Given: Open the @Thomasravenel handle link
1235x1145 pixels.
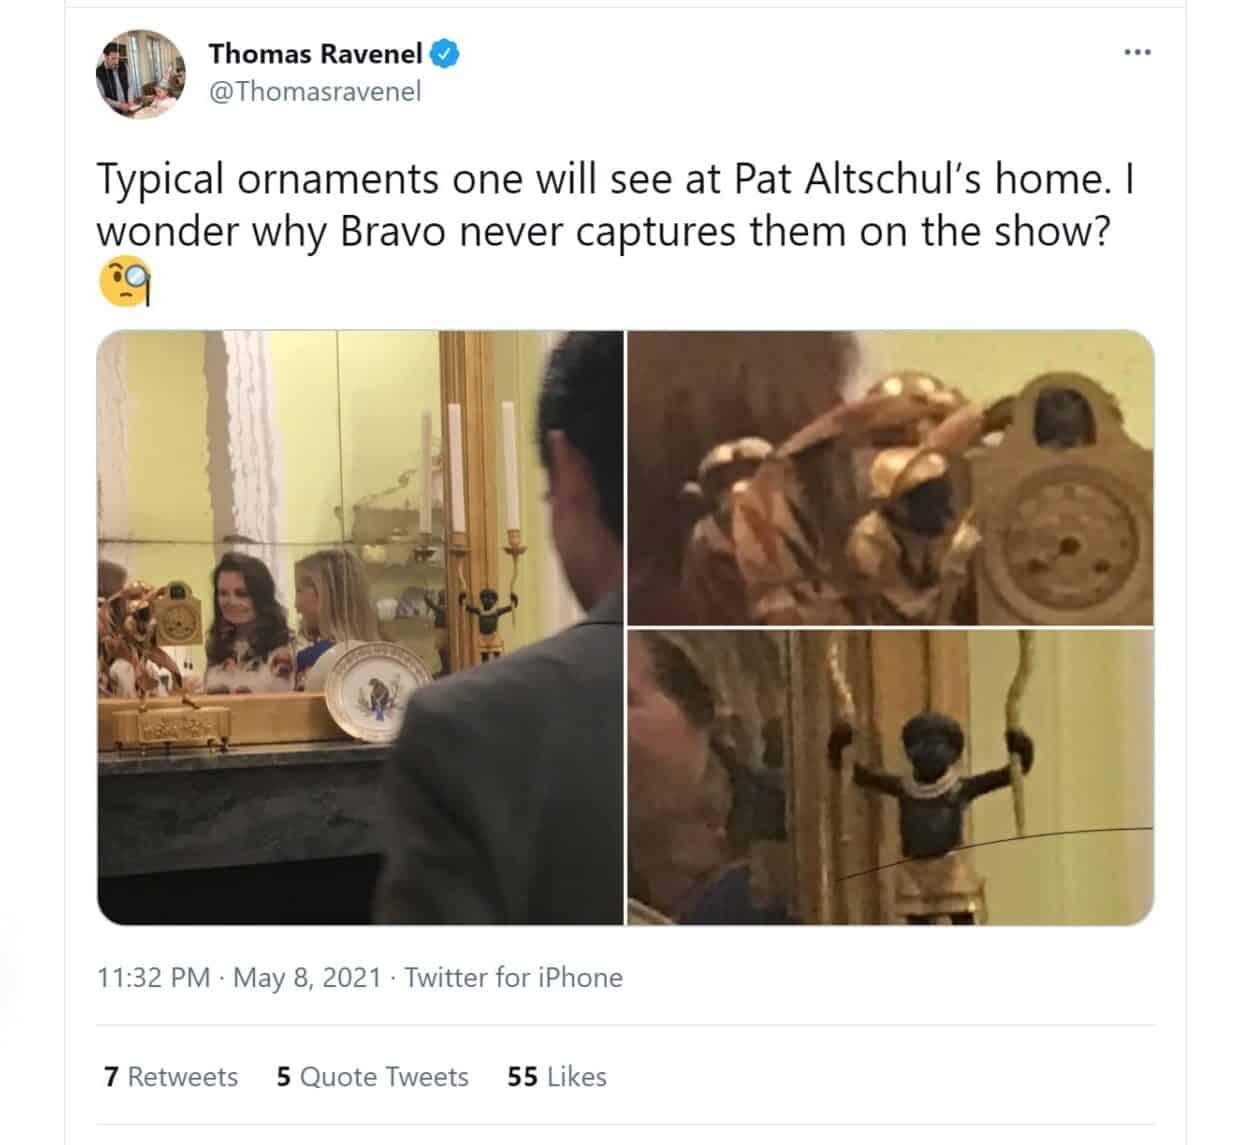Looking at the screenshot, I should pyautogui.click(x=314, y=92).
